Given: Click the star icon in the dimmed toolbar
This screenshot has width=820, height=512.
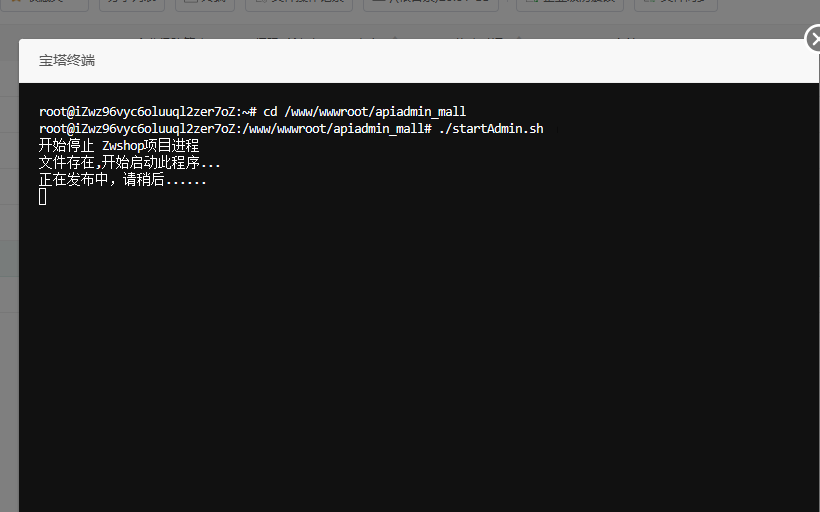Looking at the screenshot, I should click(x=14, y=3).
